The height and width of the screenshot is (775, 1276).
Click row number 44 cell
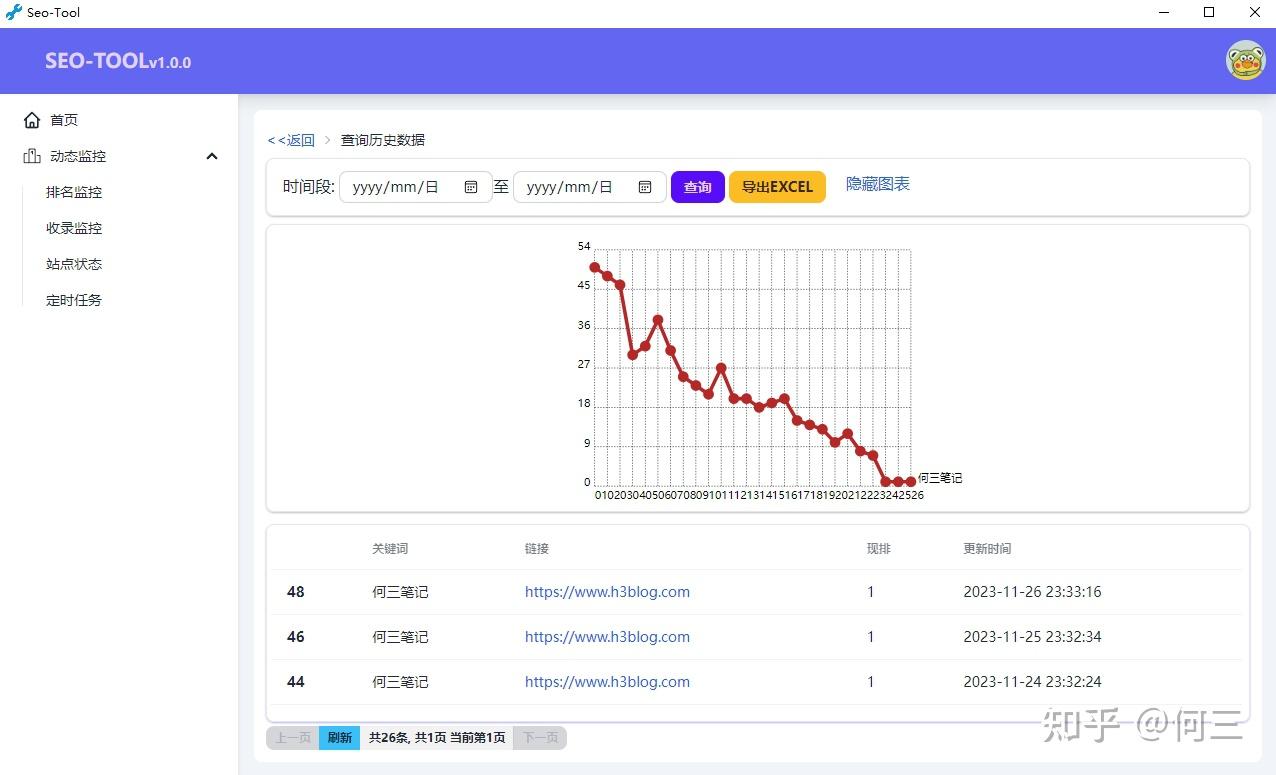click(296, 682)
